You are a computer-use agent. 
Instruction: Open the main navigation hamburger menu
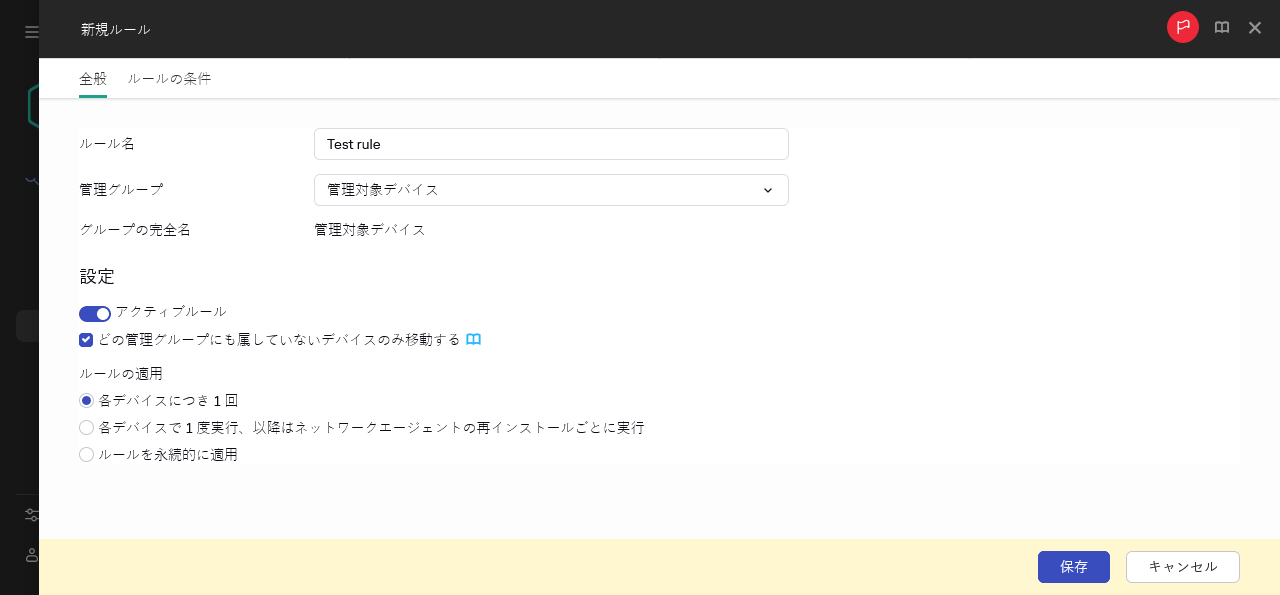pyautogui.click(x=32, y=31)
